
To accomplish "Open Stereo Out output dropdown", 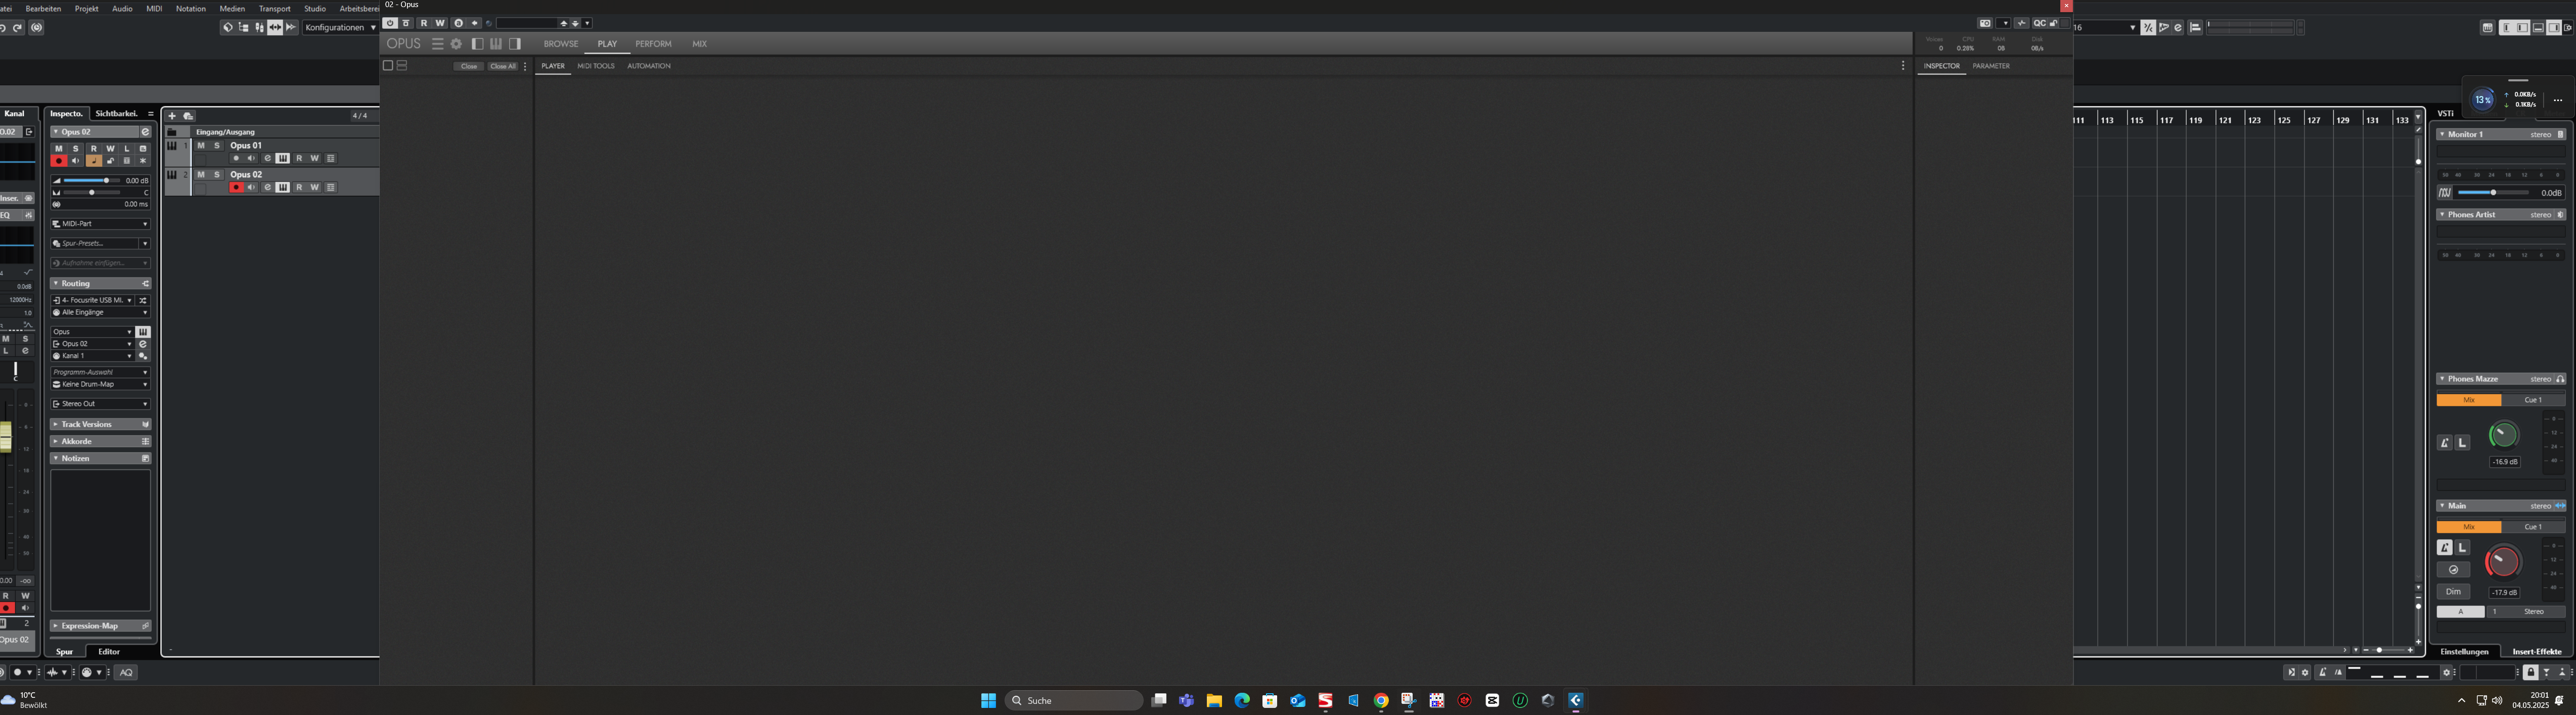I will pos(101,404).
